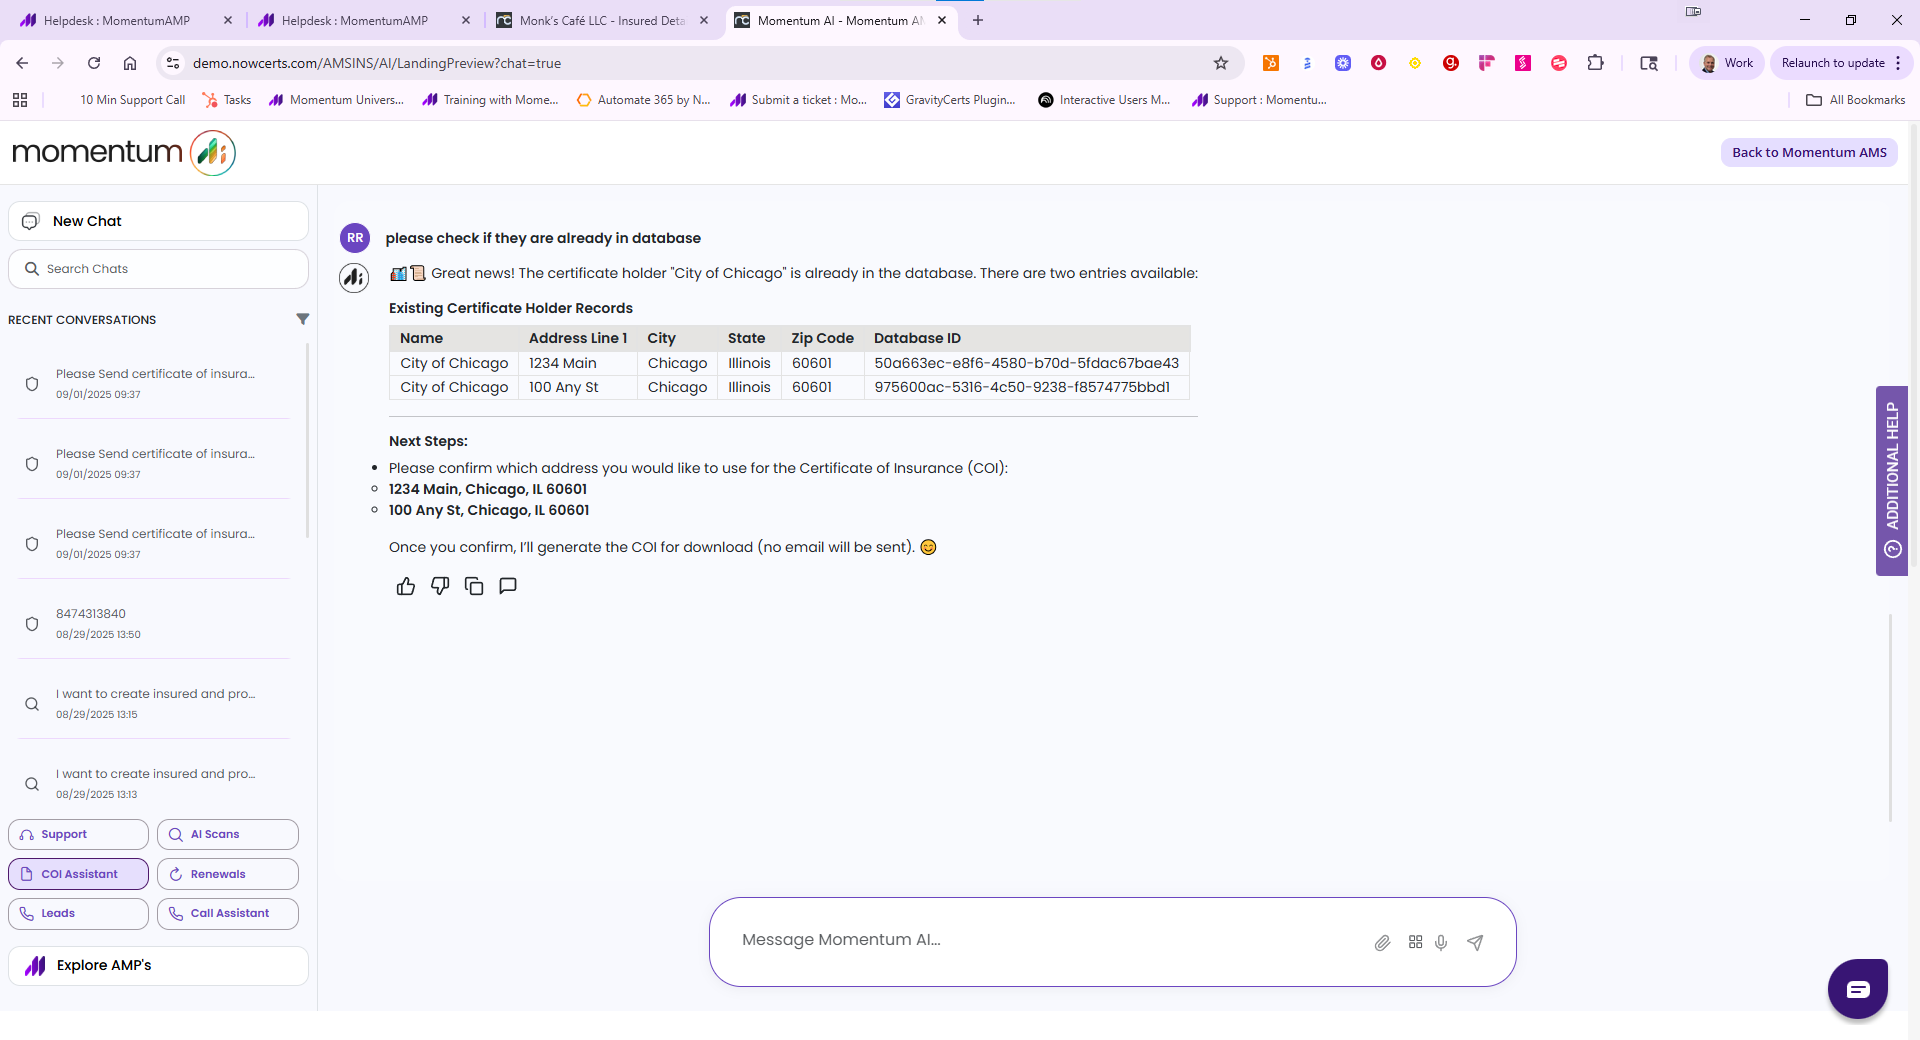Copy the AI response with copy icon
The height and width of the screenshot is (1040, 1920).
tap(474, 586)
